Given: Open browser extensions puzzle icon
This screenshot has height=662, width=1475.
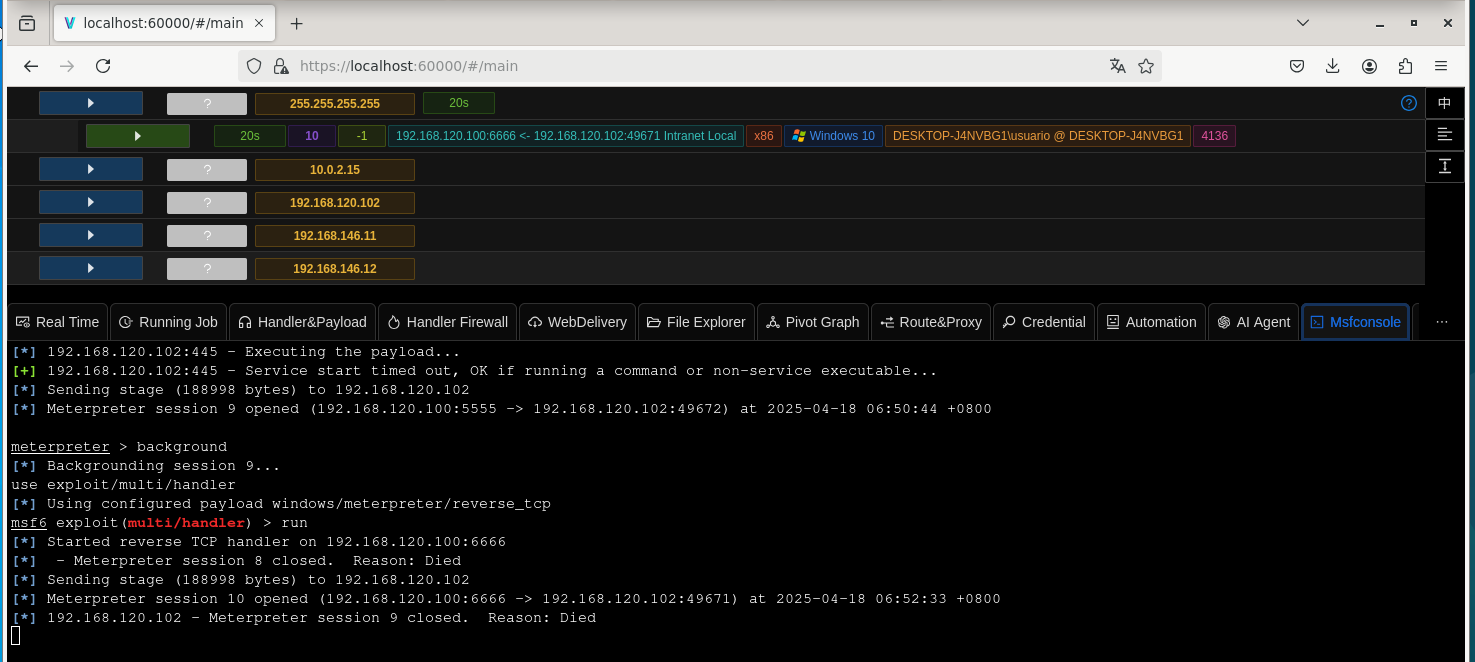Looking at the screenshot, I should 1405,66.
